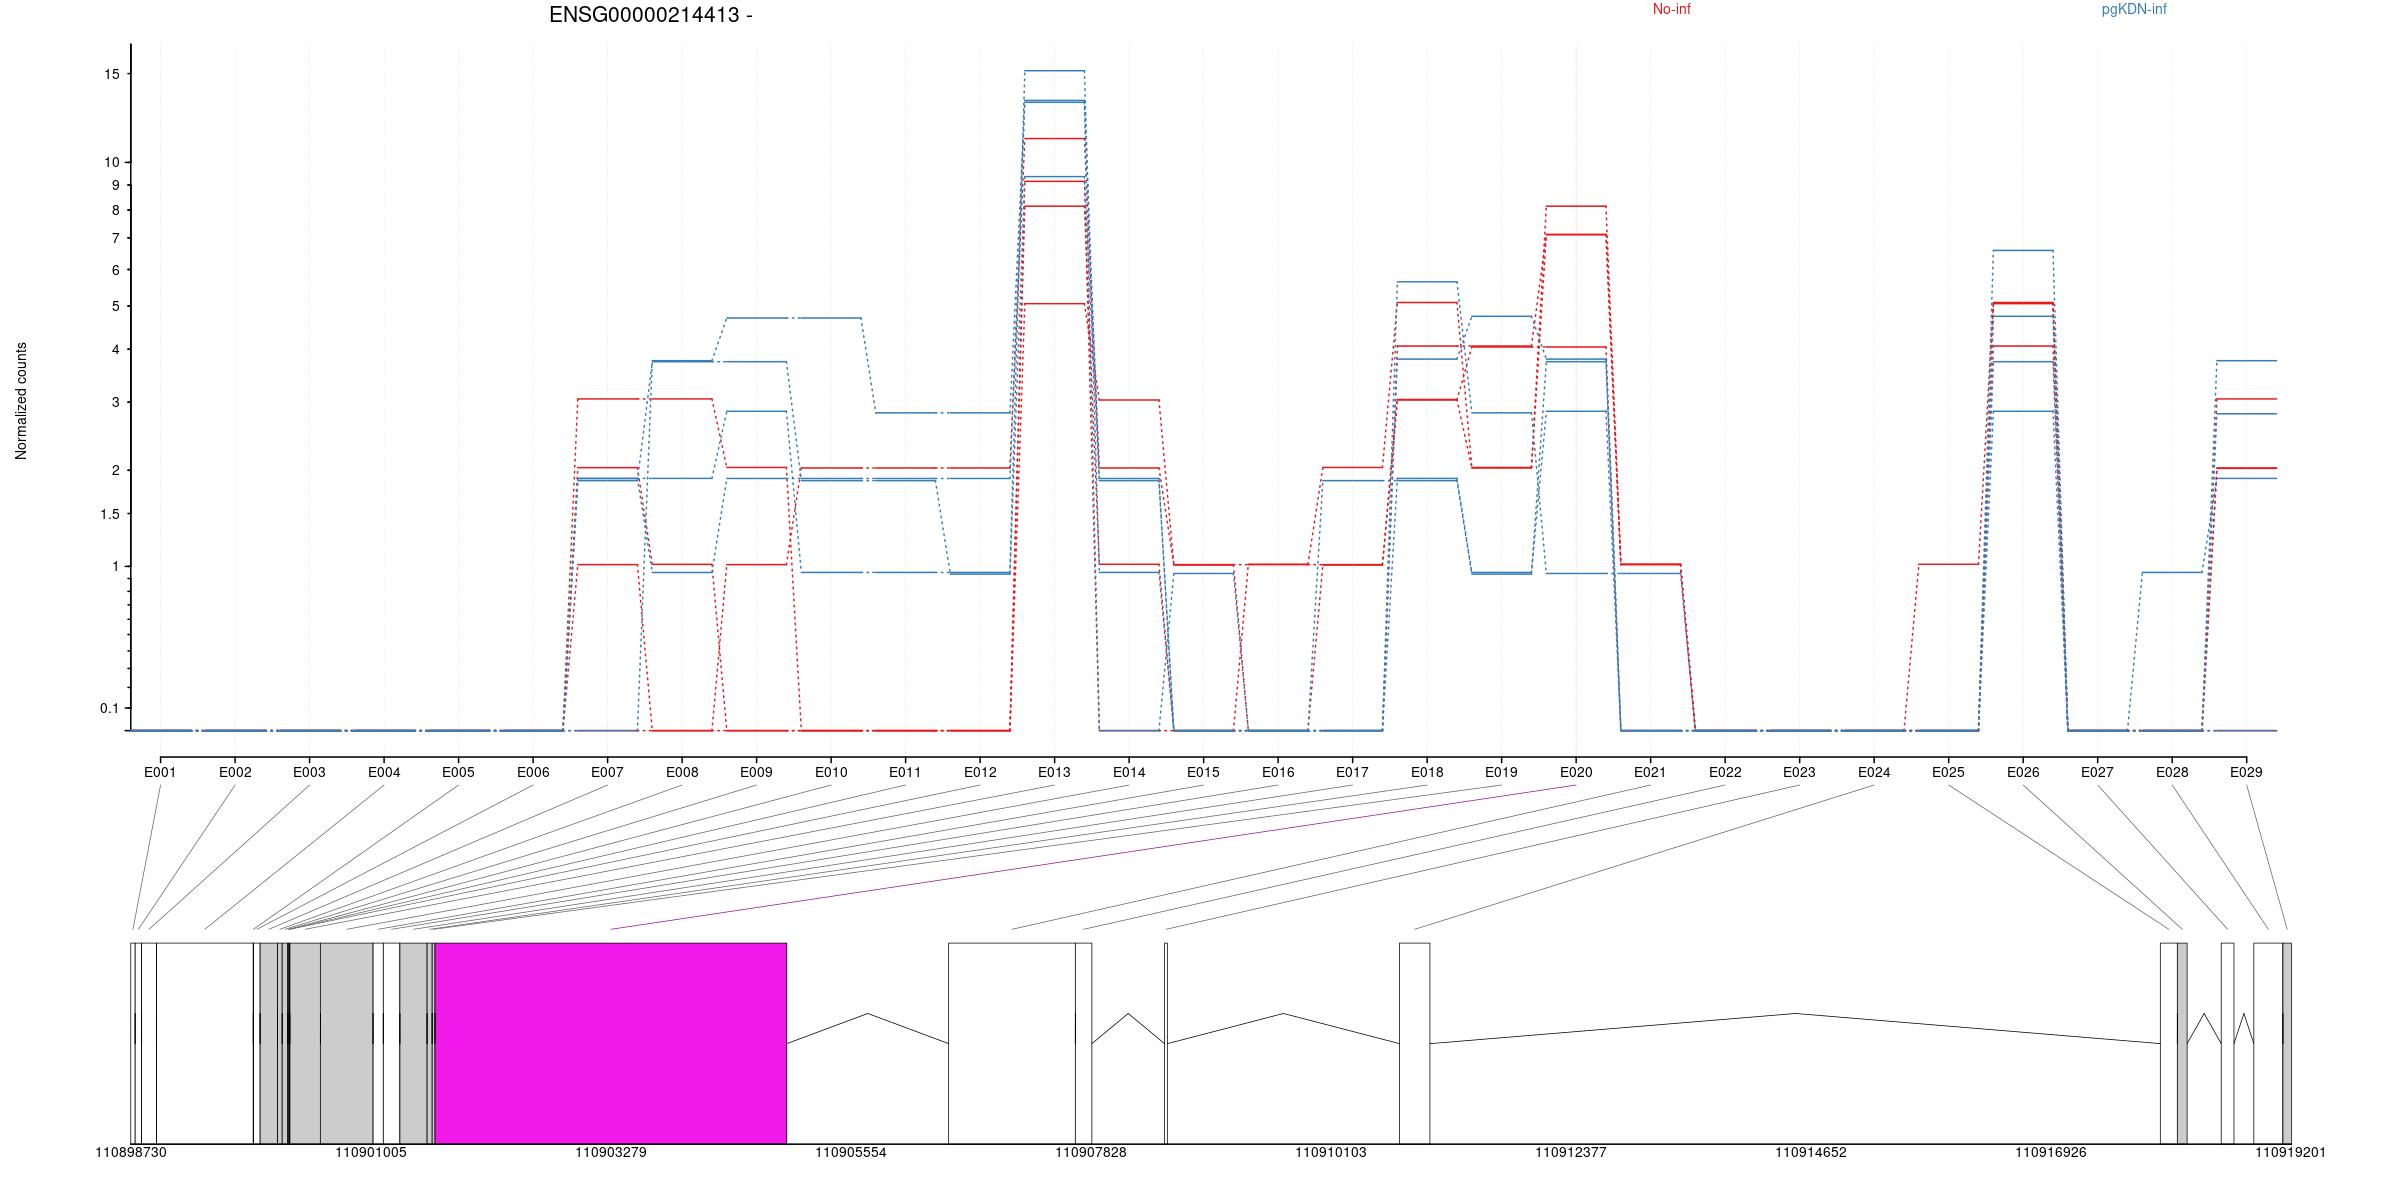This screenshot has height=1200, width=2400.
Task: Click exon label E009
Action: pos(756,772)
